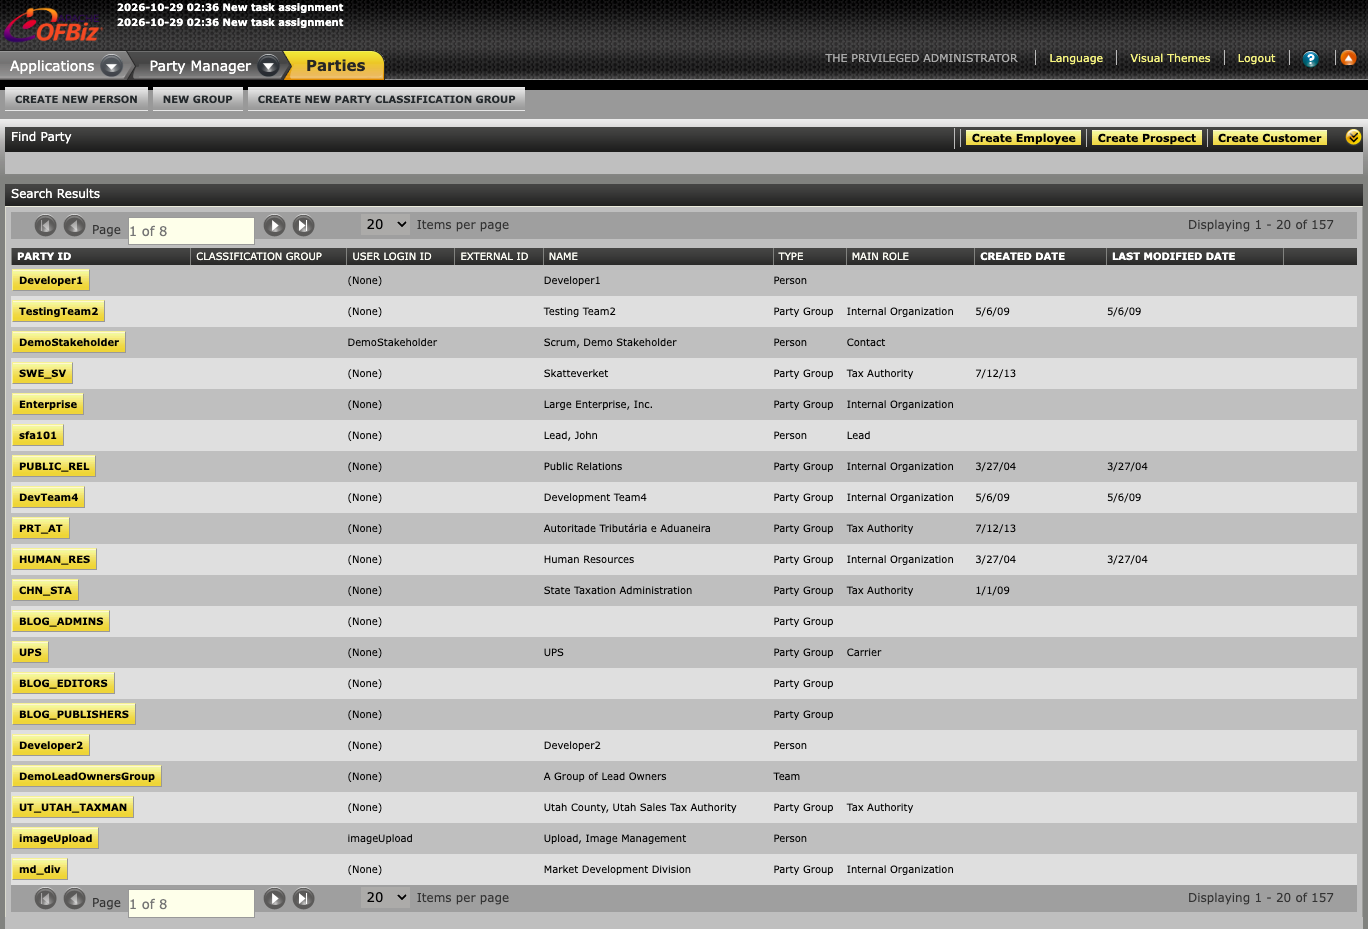The image size is (1368, 929).
Task: Go to first page in top pager
Action: point(46,226)
